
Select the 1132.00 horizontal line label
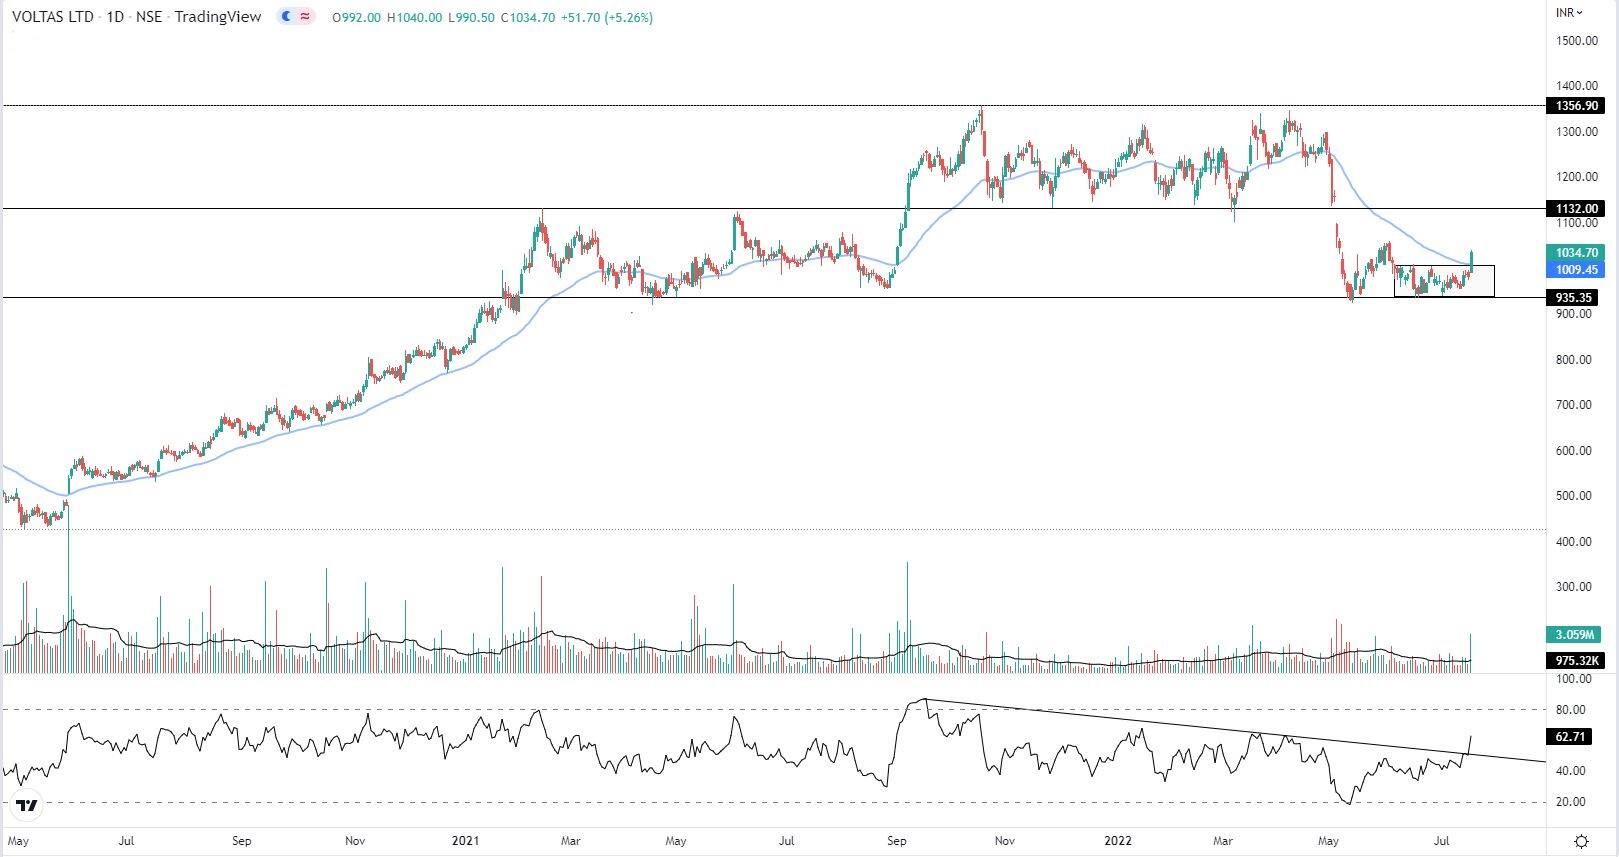pos(1575,209)
